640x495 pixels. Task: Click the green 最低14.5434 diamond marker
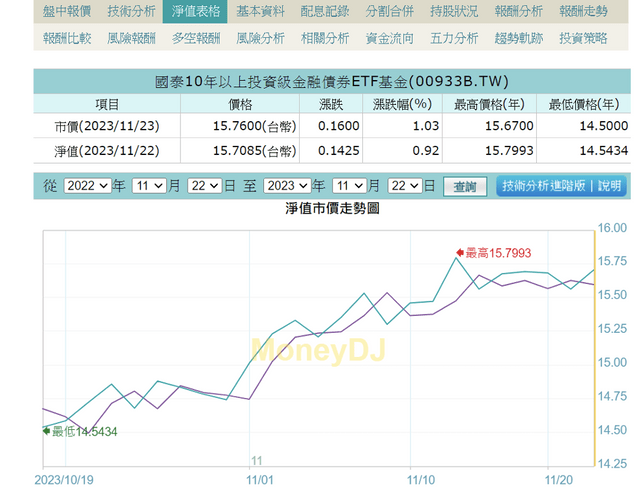point(46,431)
